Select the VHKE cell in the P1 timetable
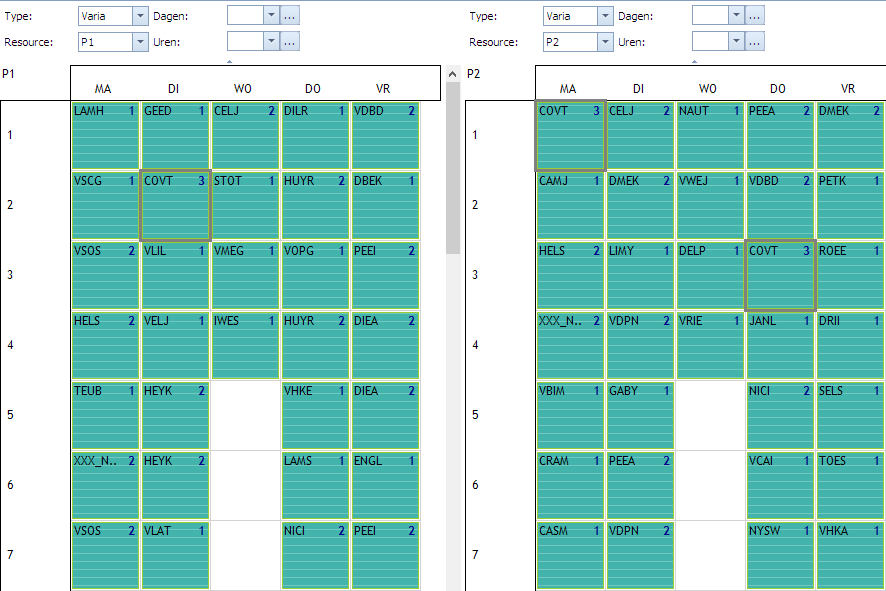The width and height of the screenshot is (886, 591). tap(315, 416)
